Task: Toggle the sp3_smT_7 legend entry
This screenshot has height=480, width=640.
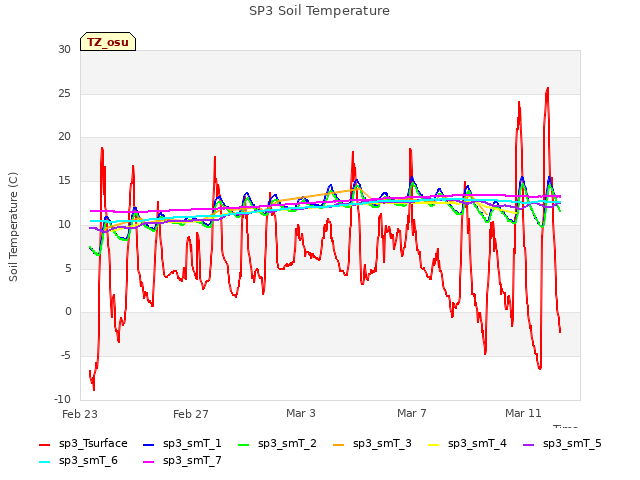Action: point(182,461)
